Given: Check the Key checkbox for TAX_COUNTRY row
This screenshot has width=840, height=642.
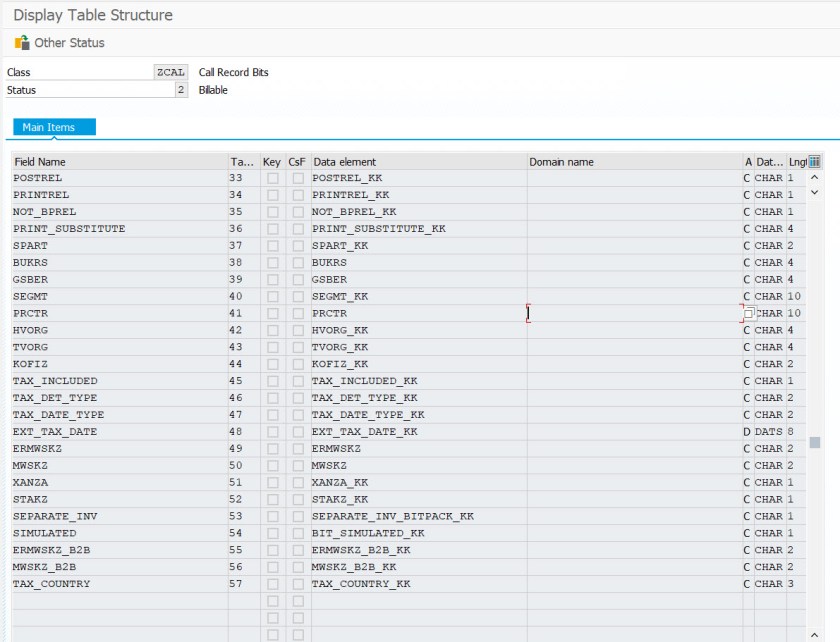Looking at the screenshot, I should tap(272, 584).
